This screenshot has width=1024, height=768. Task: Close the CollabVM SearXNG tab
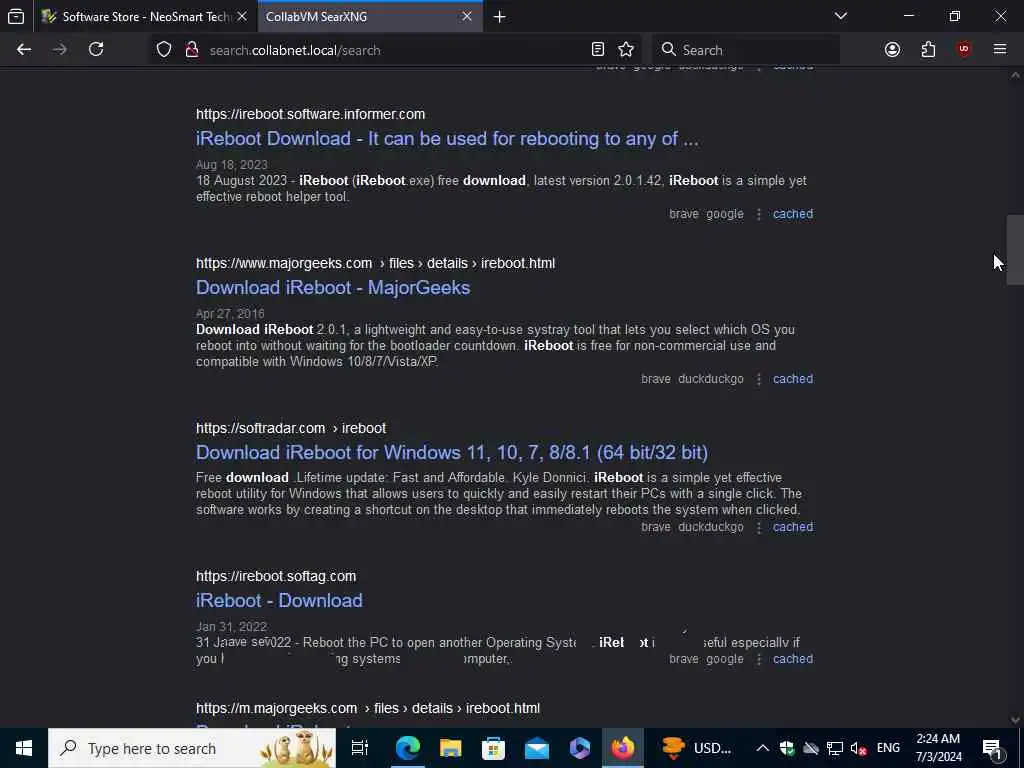(x=467, y=17)
